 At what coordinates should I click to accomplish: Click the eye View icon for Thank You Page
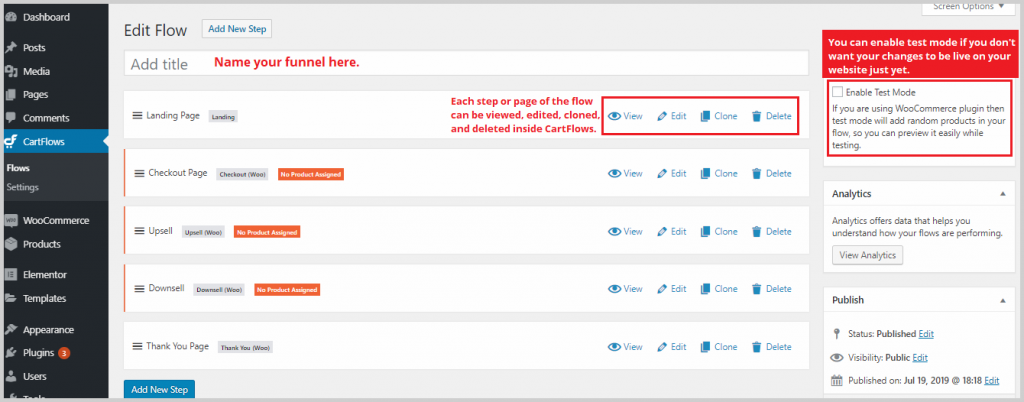tap(614, 347)
